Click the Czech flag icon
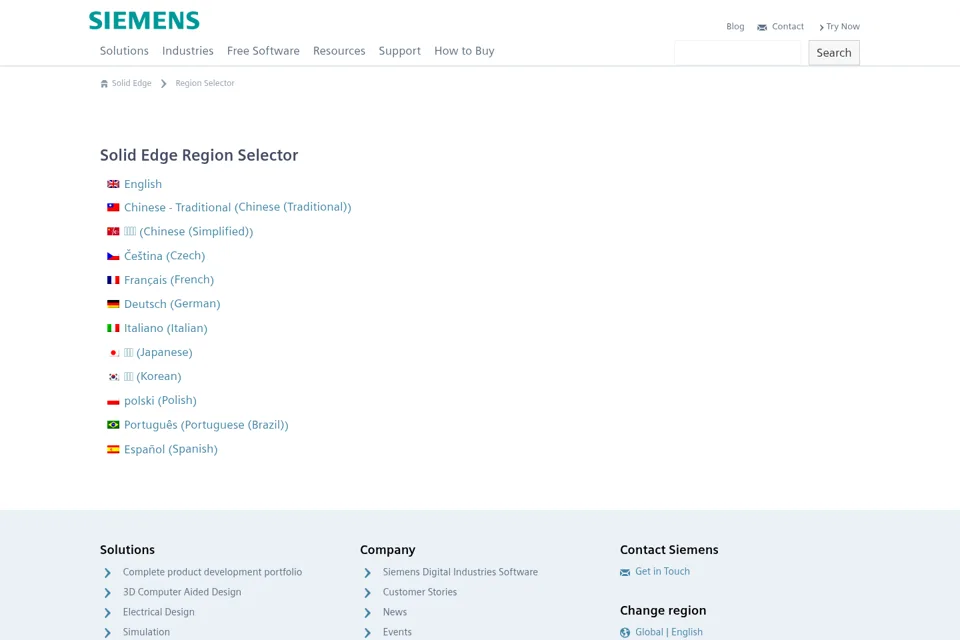This screenshot has height=640, width=960. pos(113,256)
